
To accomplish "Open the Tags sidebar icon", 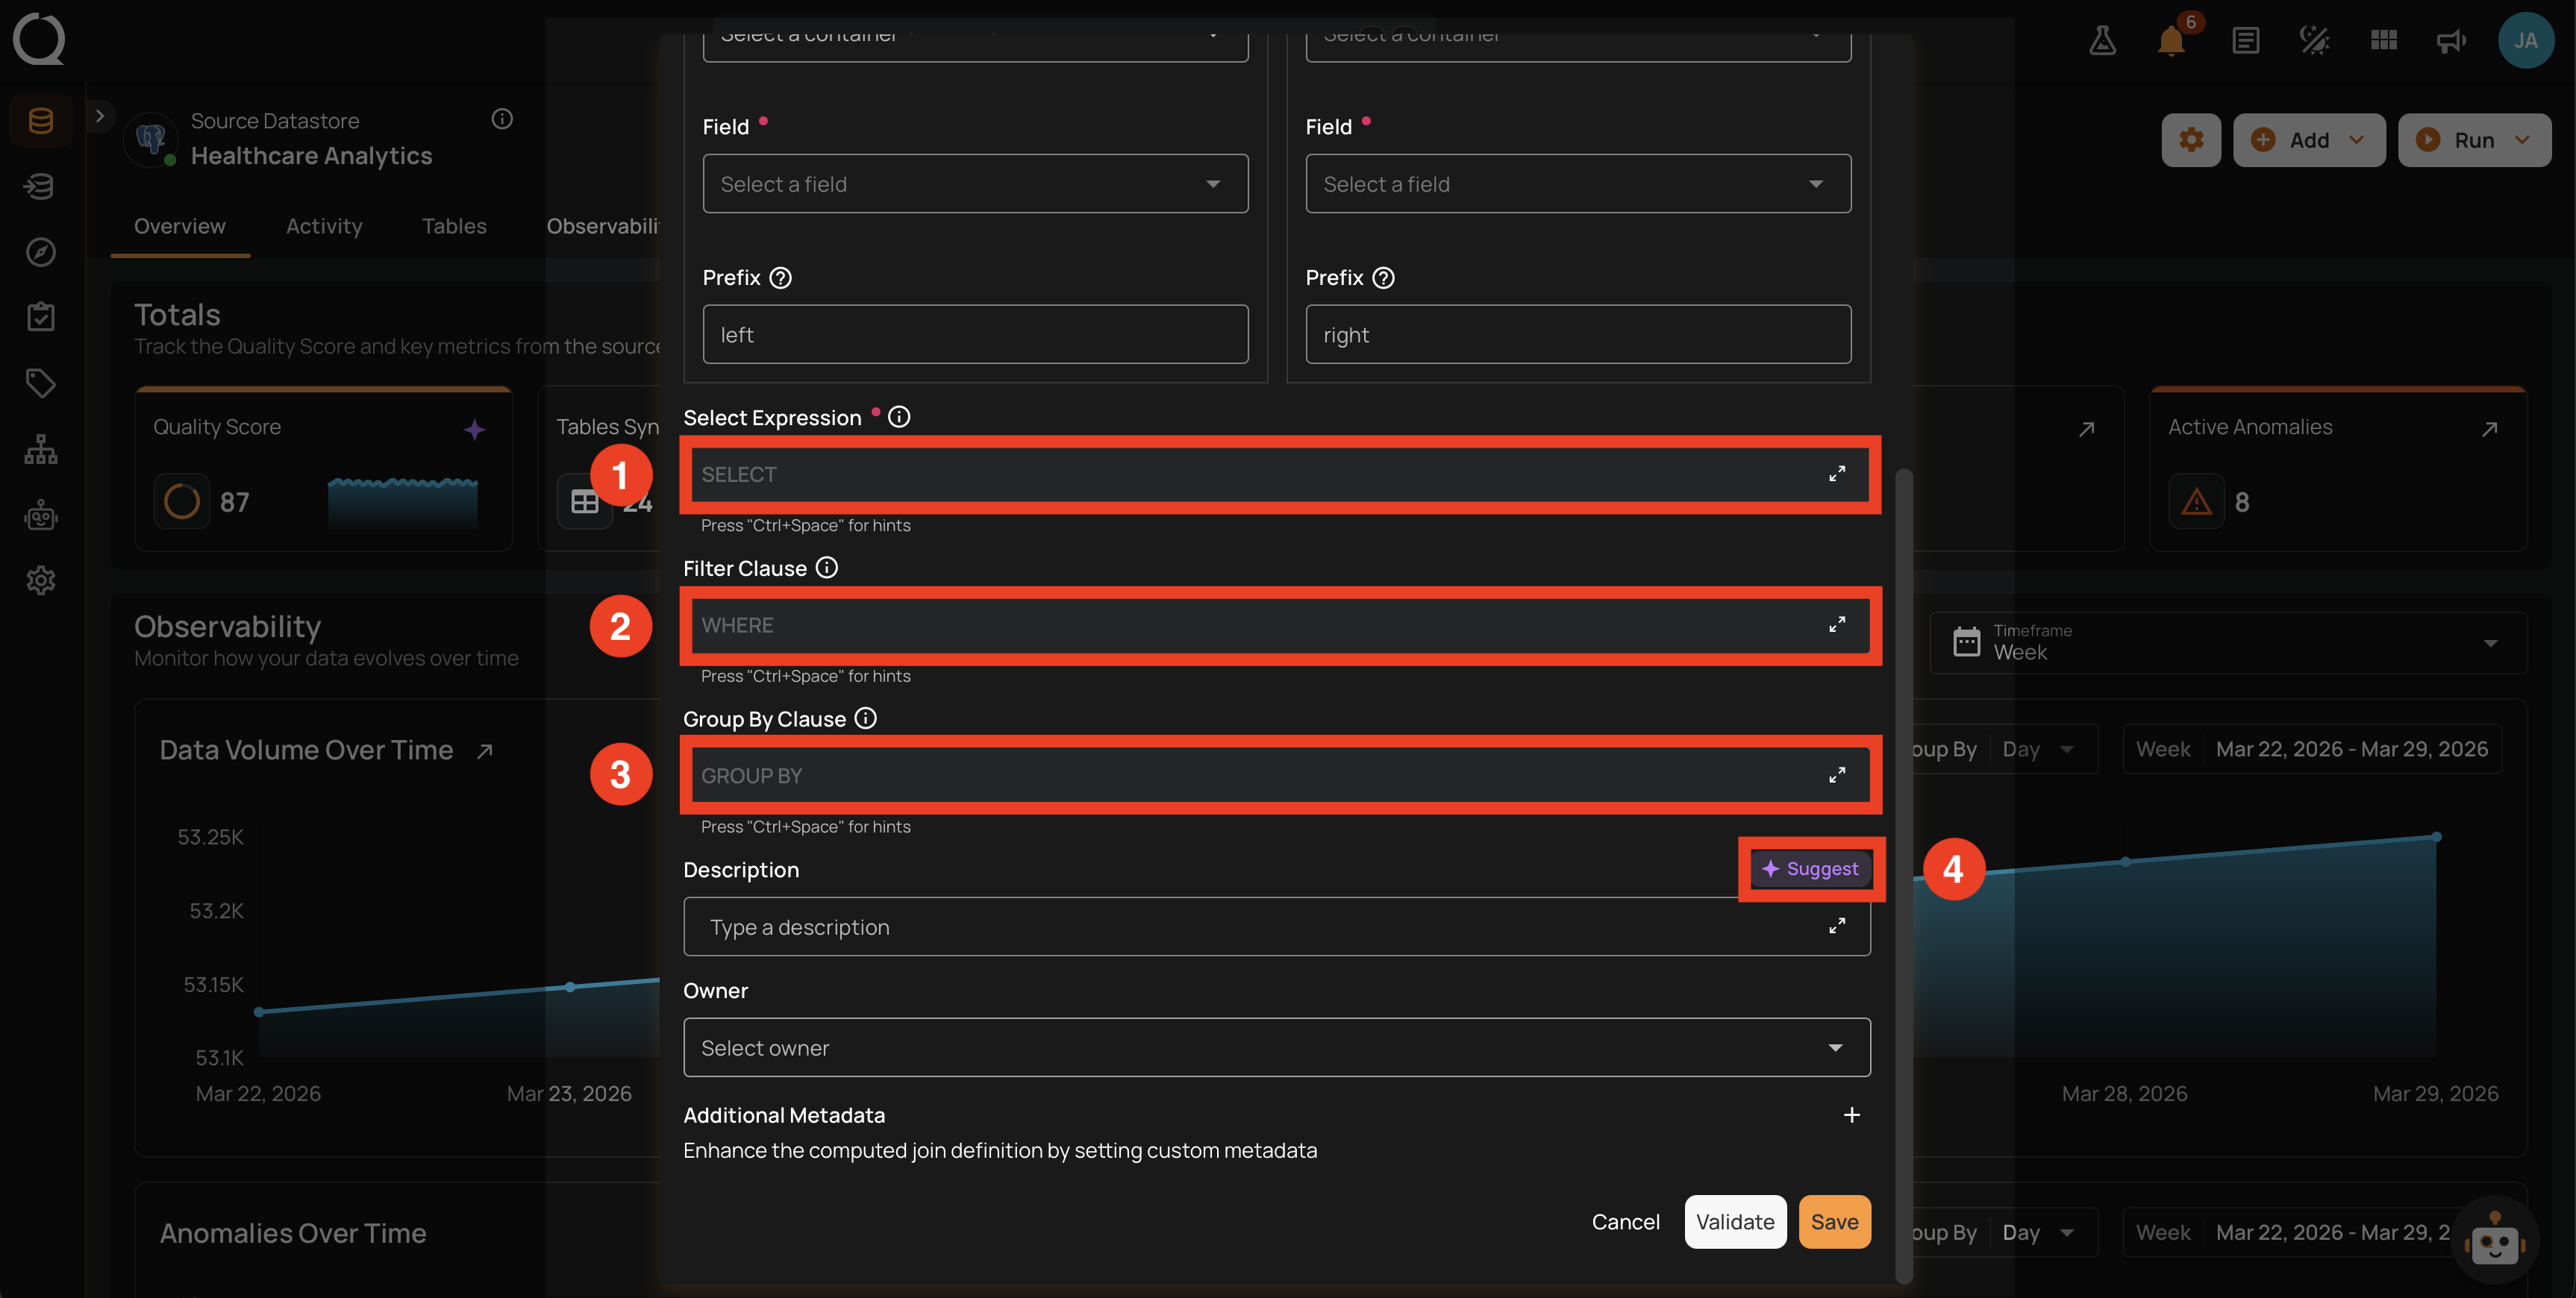I will tap(41, 383).
